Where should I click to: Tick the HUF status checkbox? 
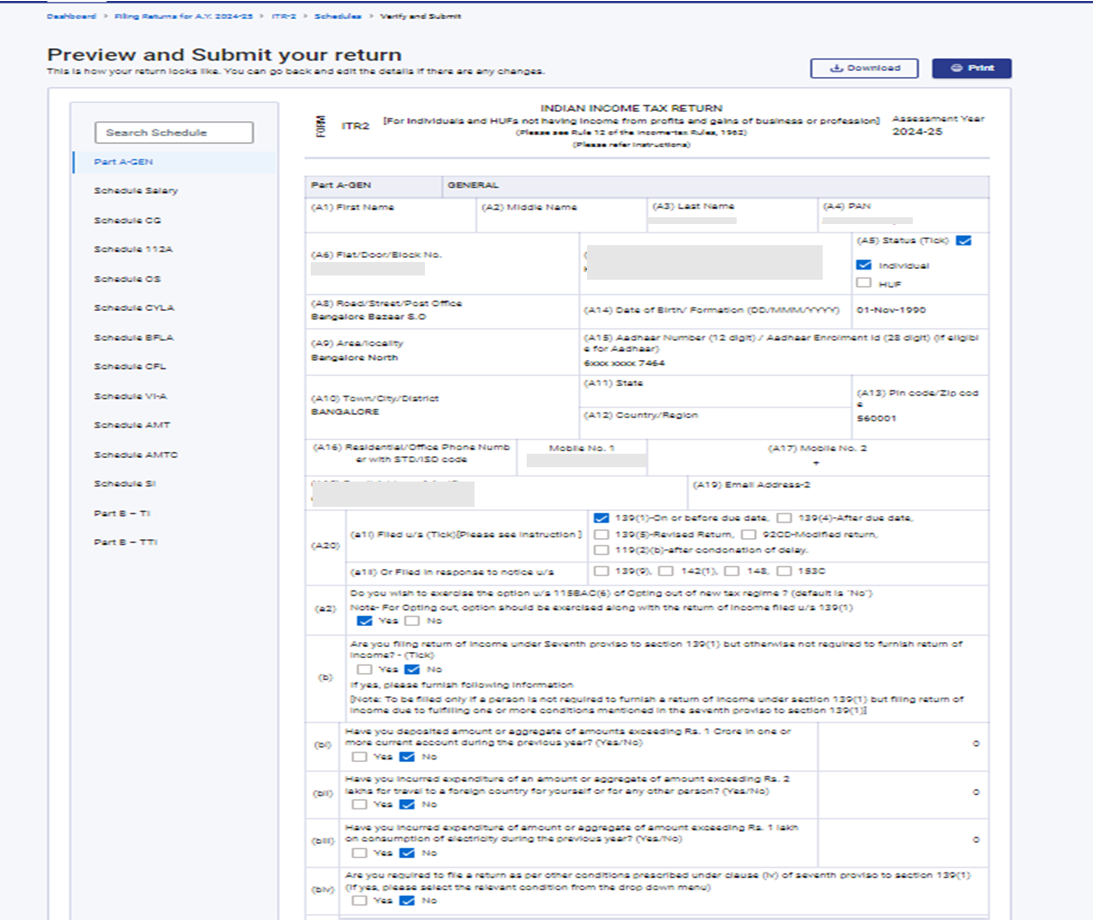864,283
